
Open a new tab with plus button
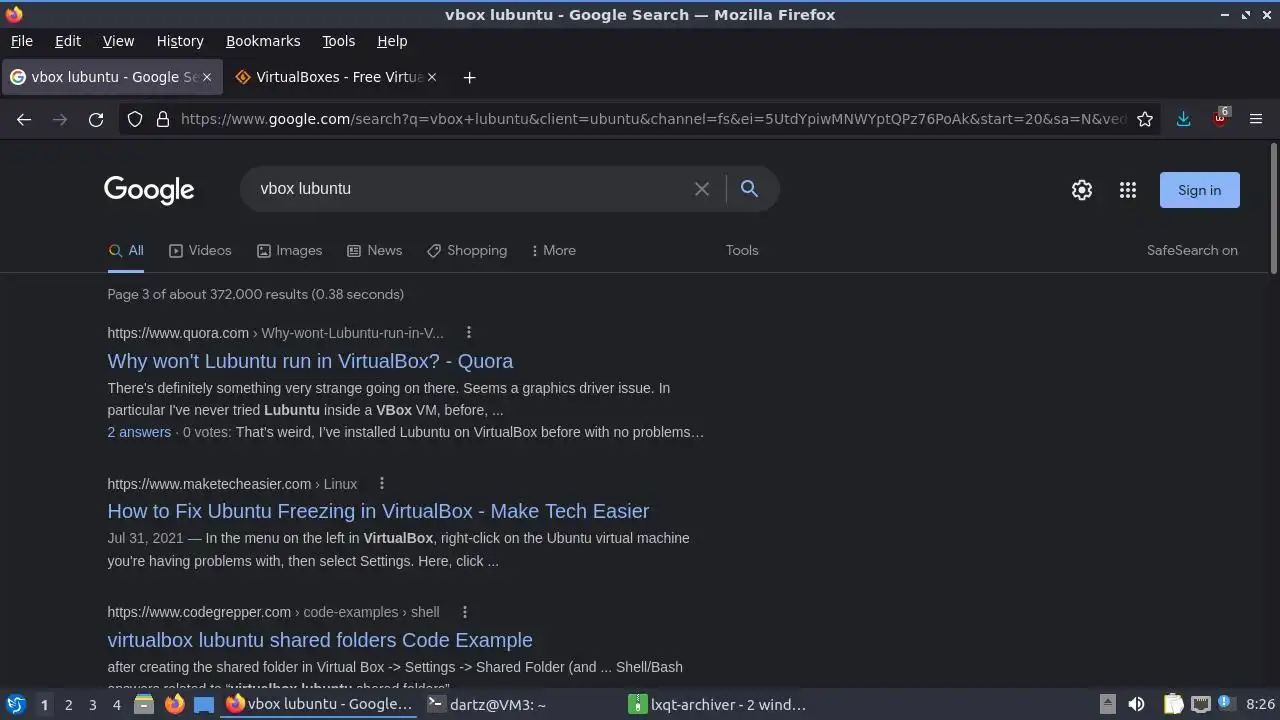coord(469,77)
